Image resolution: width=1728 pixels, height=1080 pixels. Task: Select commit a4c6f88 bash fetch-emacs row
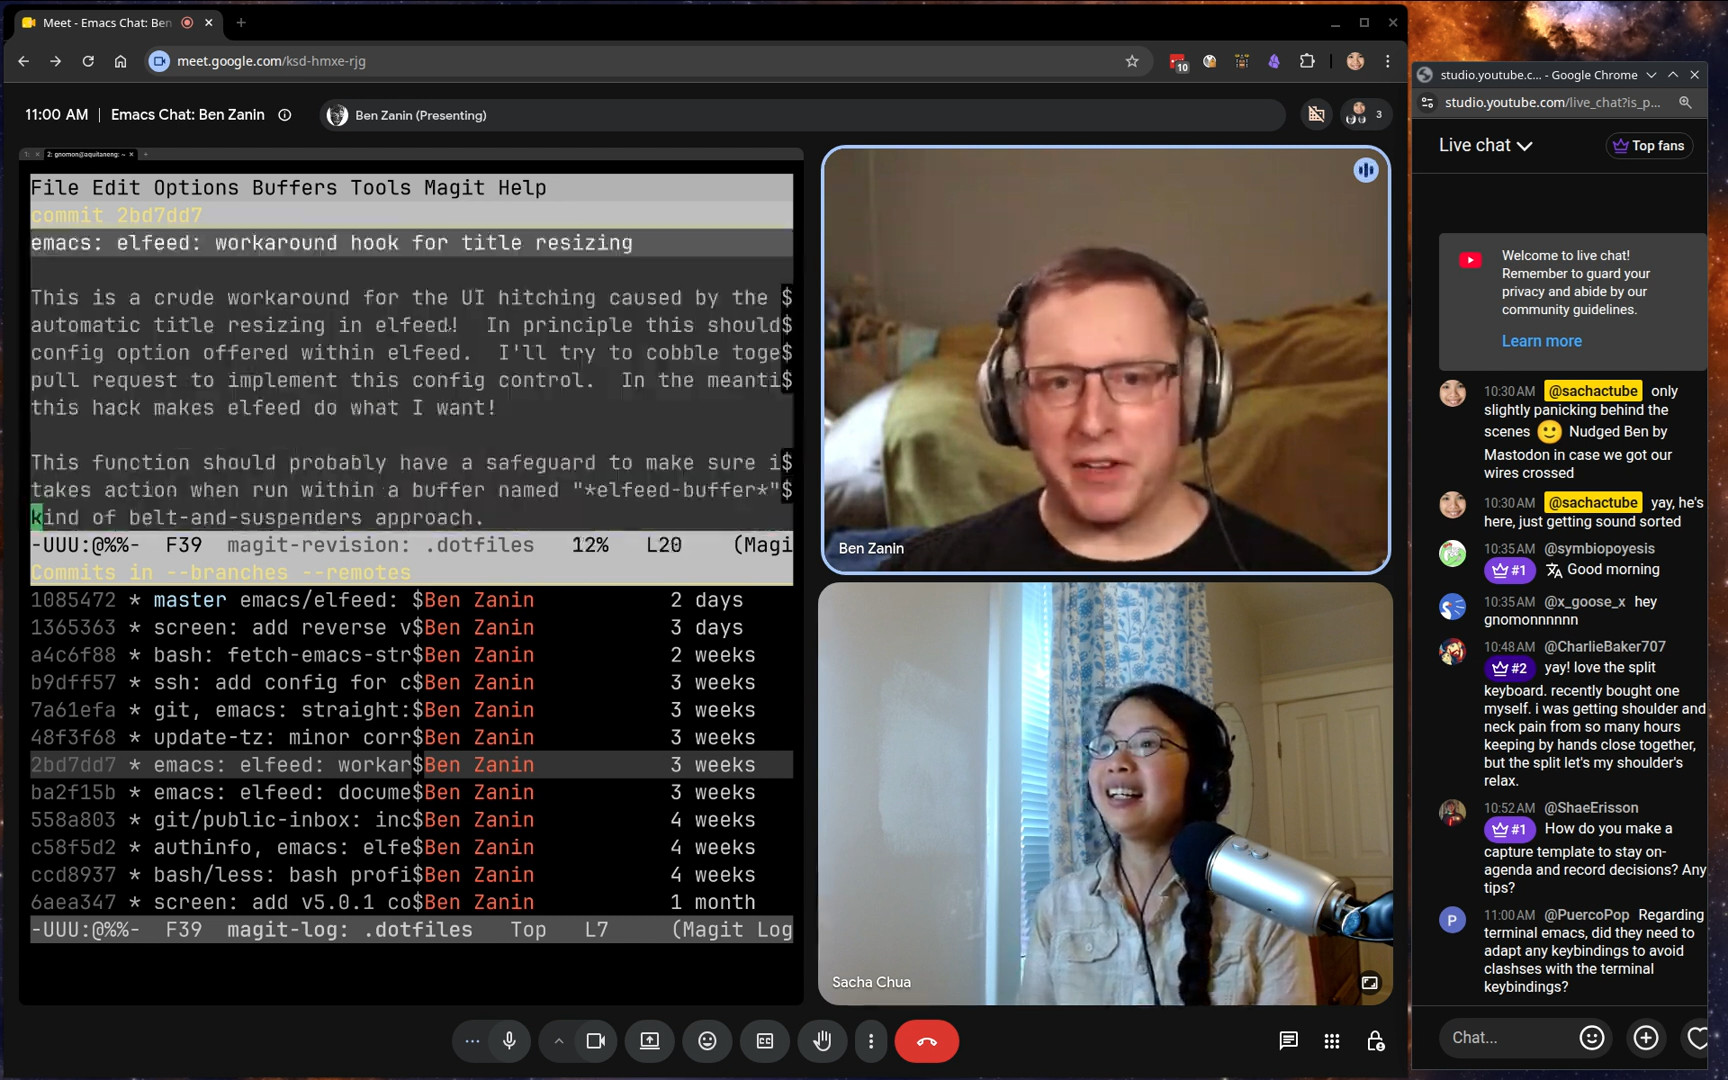(x=411, y=655)
